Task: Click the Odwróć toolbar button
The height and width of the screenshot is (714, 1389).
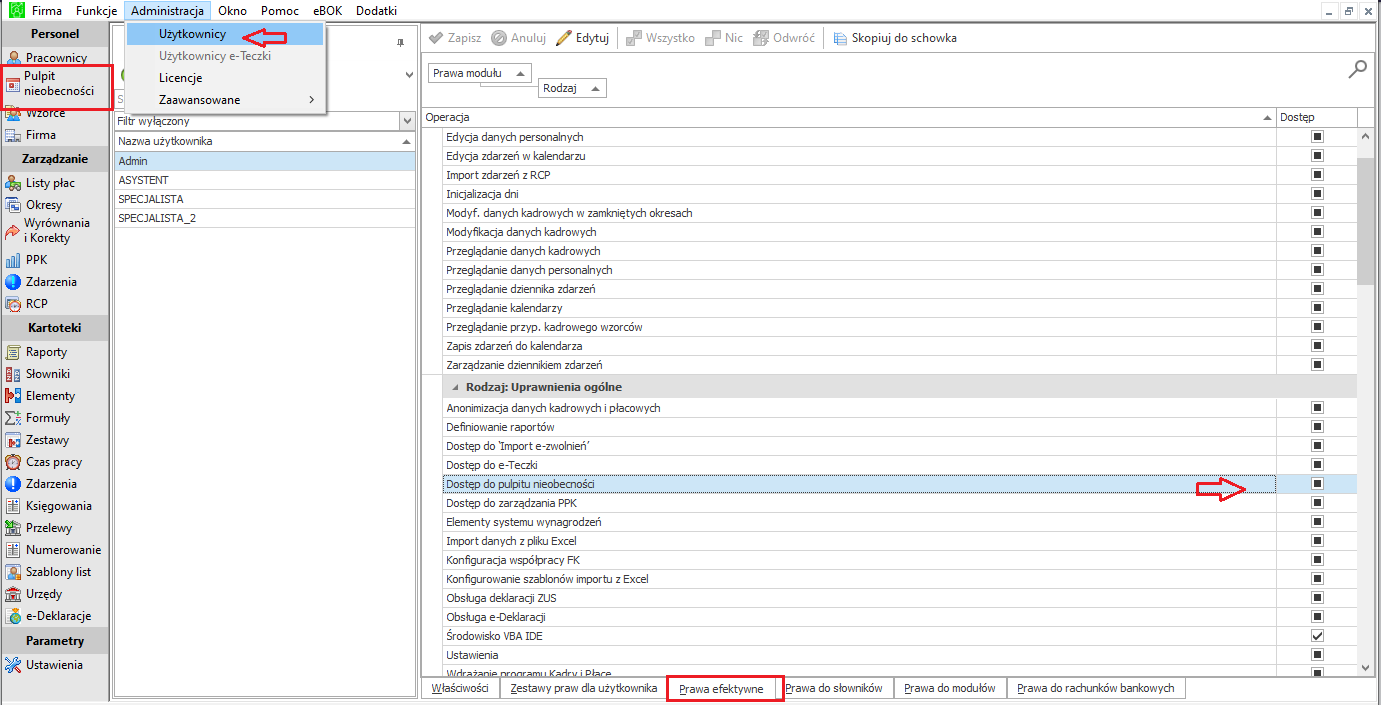Action: tap(784, 38)
